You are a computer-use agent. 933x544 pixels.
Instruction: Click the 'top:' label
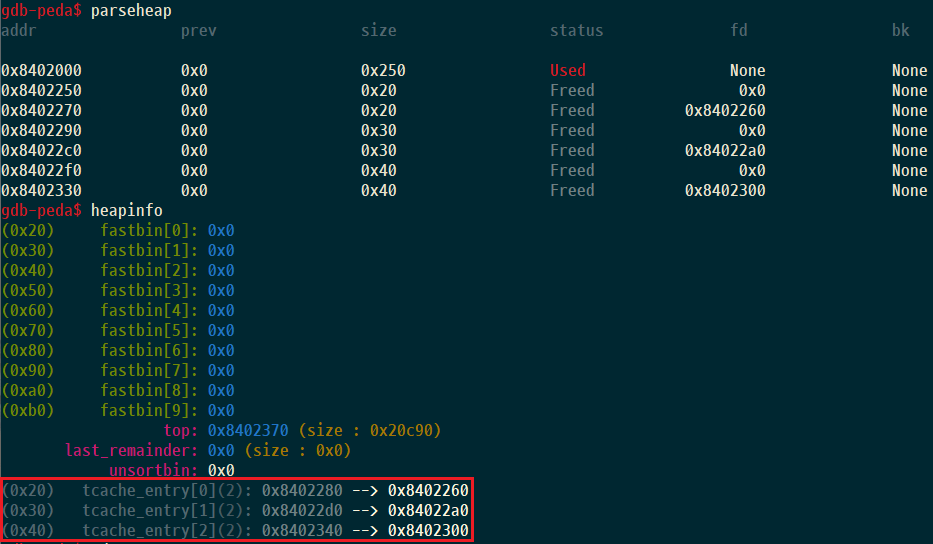pos(181,431)
